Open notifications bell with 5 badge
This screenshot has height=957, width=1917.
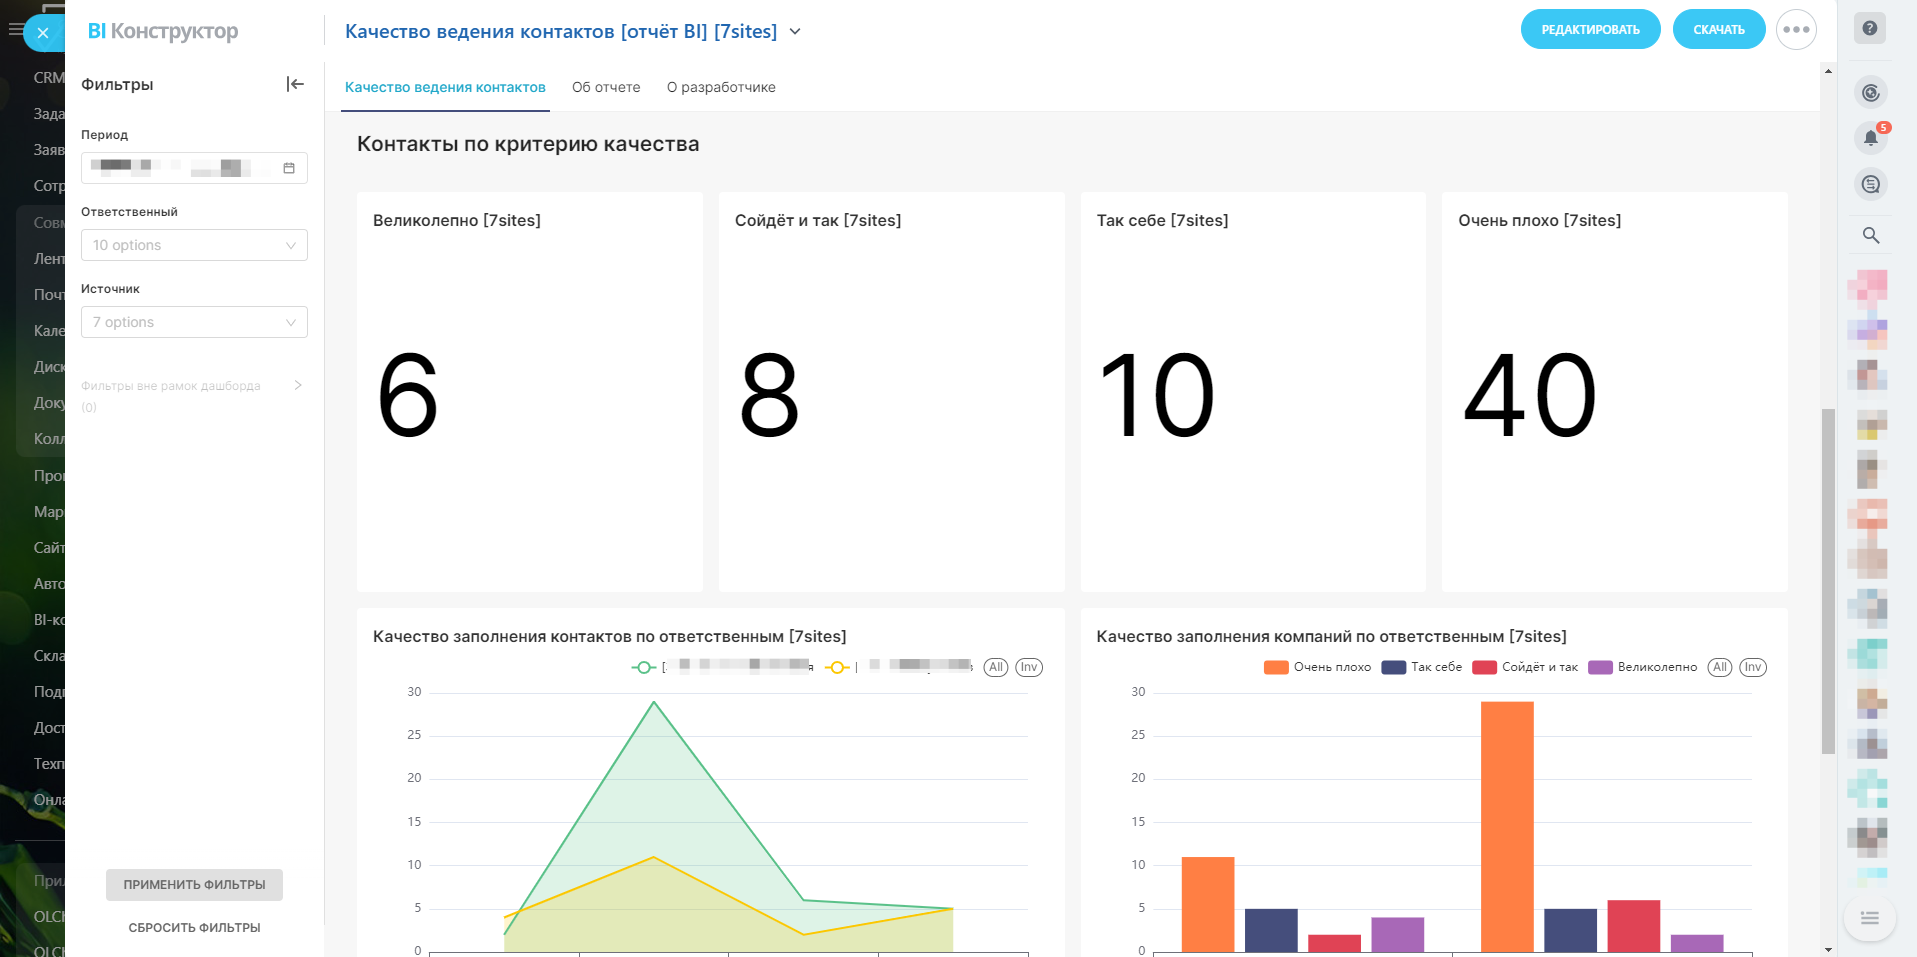(1870, 138)
